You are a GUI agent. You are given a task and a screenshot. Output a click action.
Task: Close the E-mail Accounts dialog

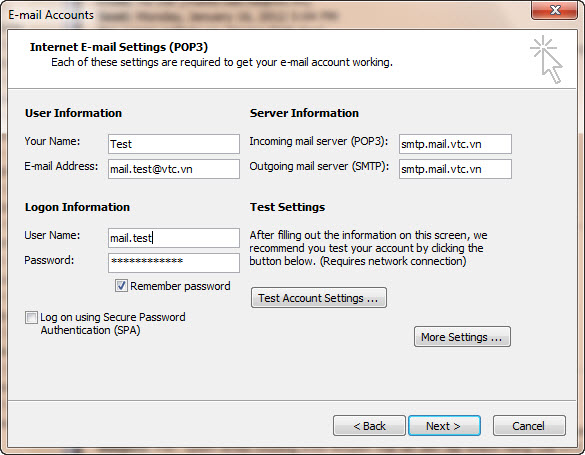(555, 10)
